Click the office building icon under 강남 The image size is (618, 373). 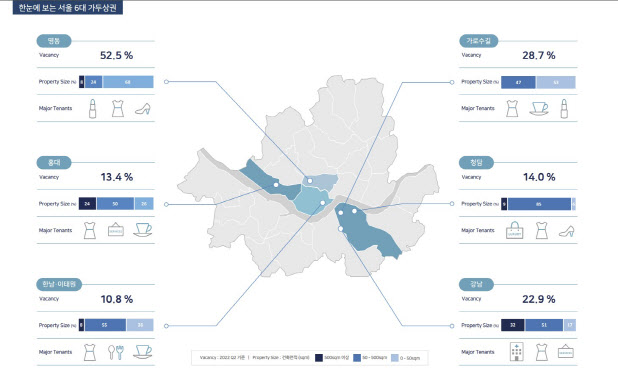click(x=517, y=352)
